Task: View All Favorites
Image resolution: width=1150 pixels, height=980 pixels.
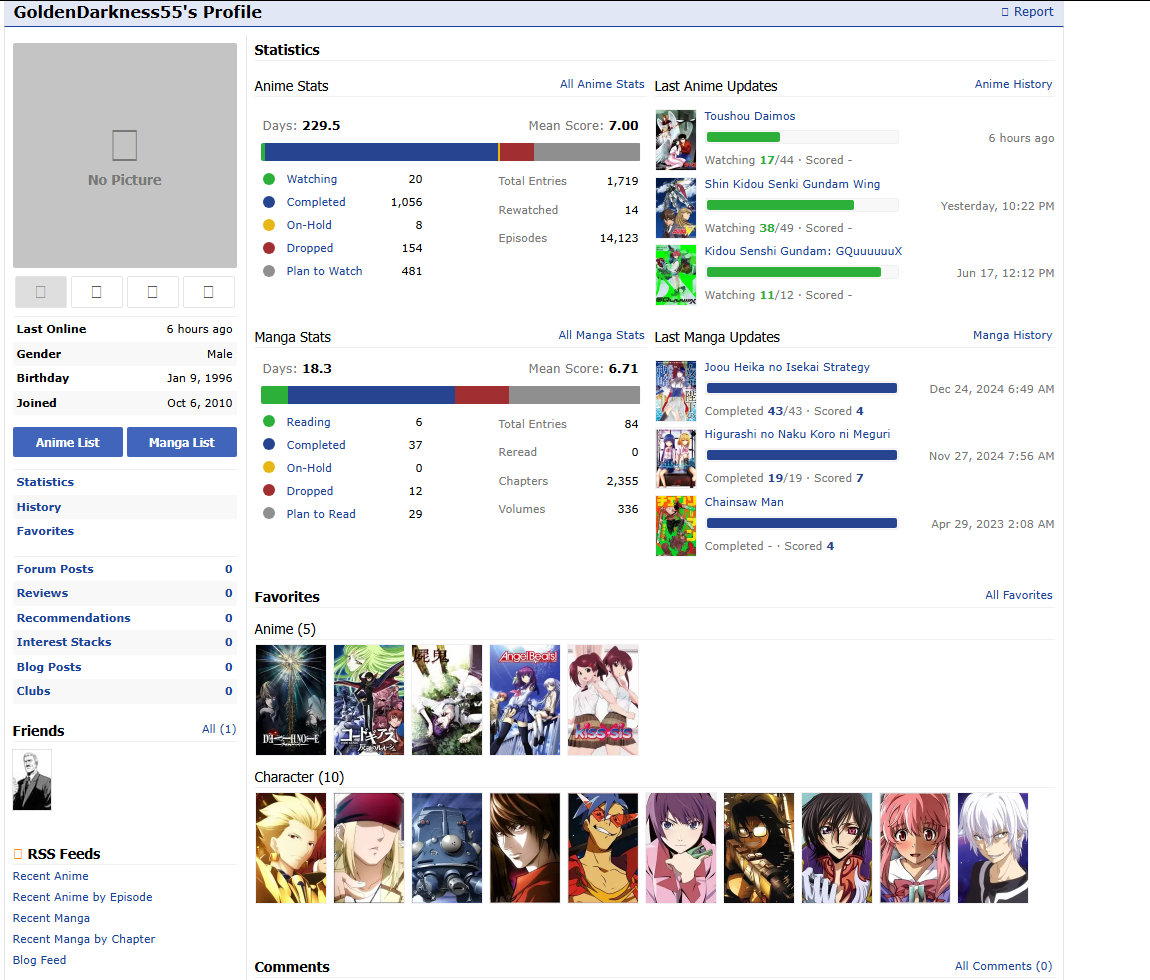Action: coord(1019,595)
